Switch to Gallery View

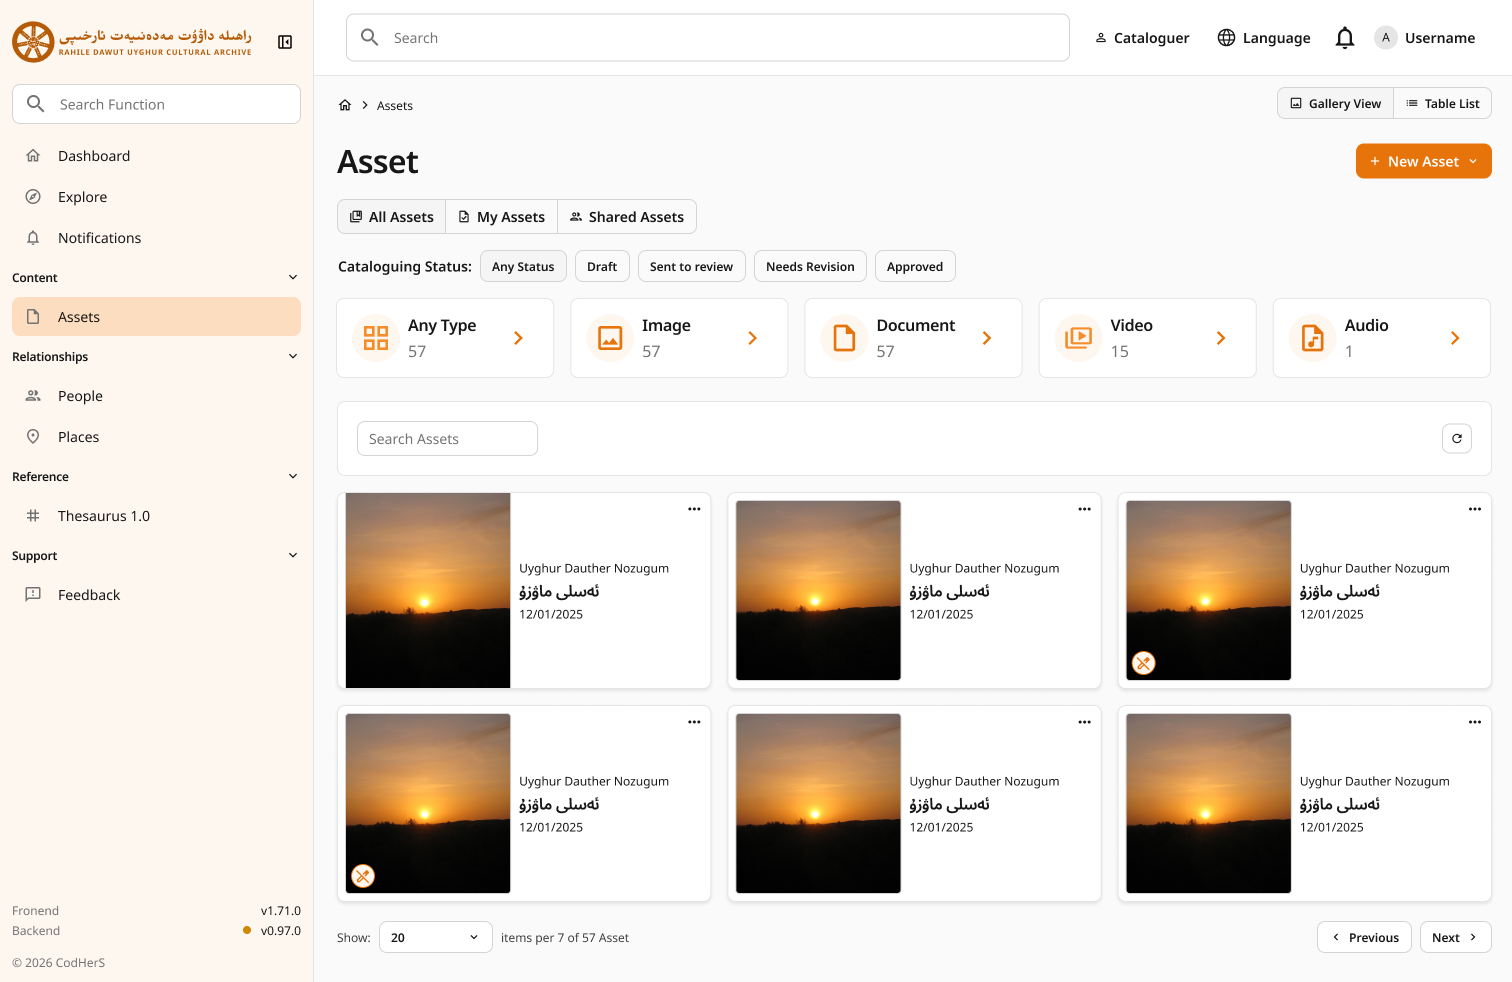(x=1335, y=104)
